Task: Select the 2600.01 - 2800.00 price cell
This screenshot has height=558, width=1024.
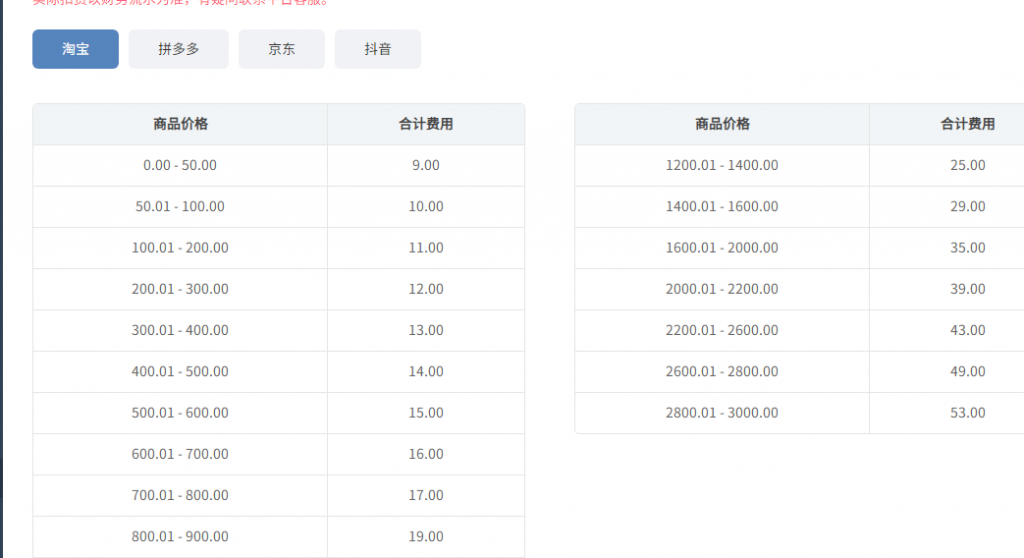Action: pyautogui.click(x=722, y=372)
